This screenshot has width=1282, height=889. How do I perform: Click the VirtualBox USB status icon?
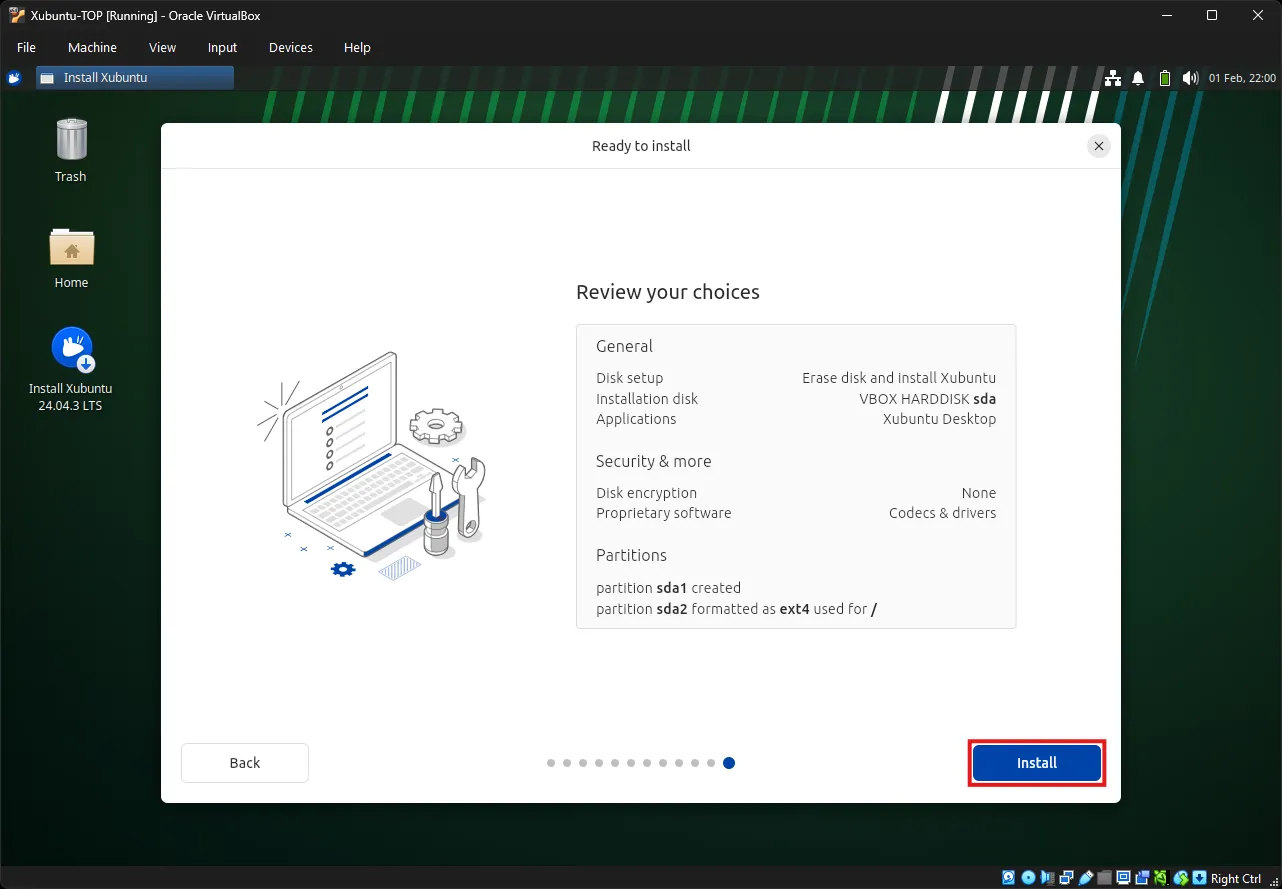pos(1085,878)
